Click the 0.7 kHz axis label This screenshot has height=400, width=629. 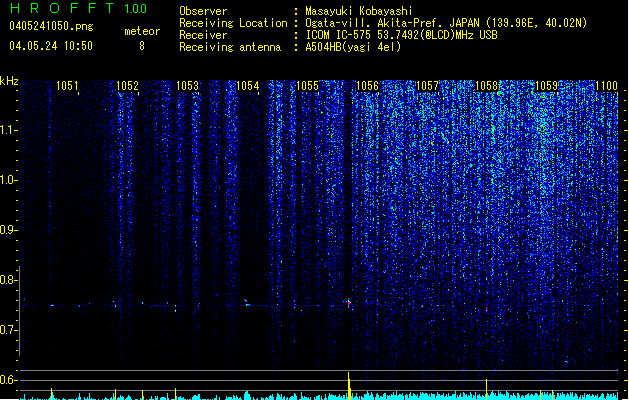click(x=8, y=330)
